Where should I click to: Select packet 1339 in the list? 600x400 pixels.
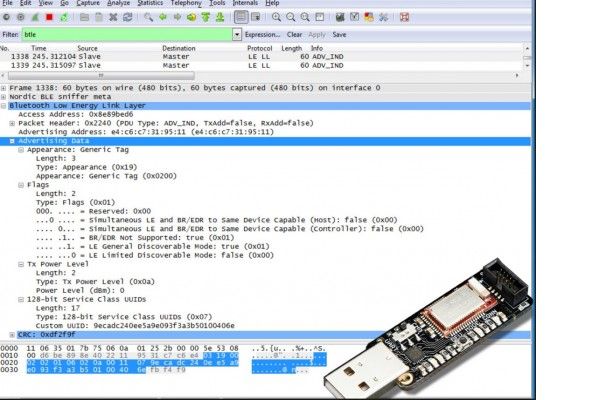click(x=261, y=65)
